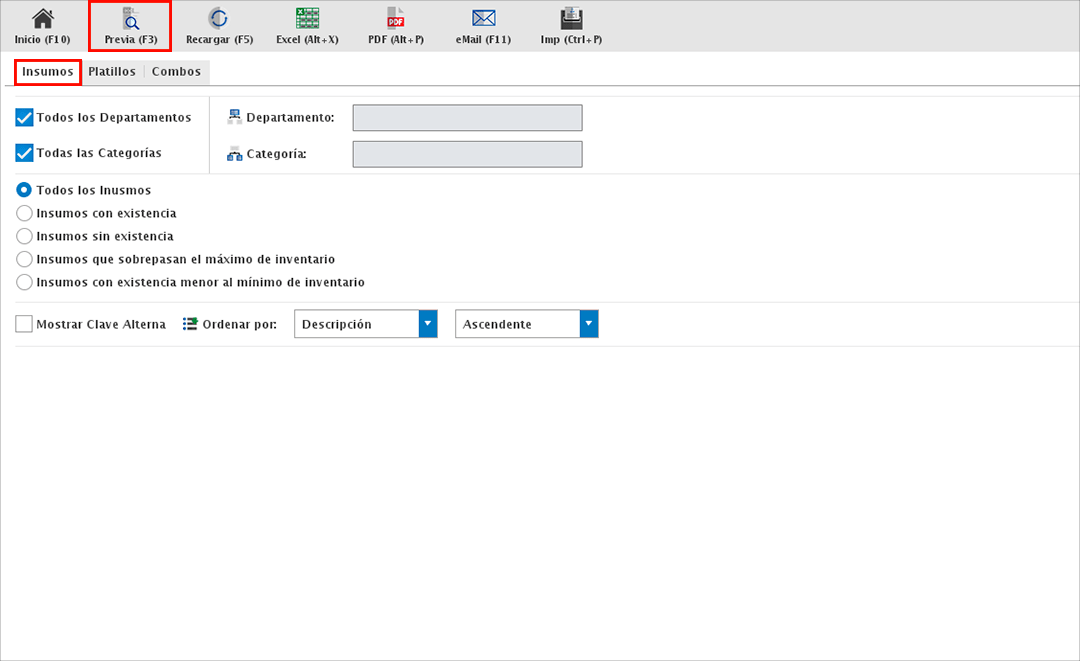Viewport: 1080px width, 661px height.
Task: Select Insumos que sobrepasan el máximo
Action: pos(25,259)
